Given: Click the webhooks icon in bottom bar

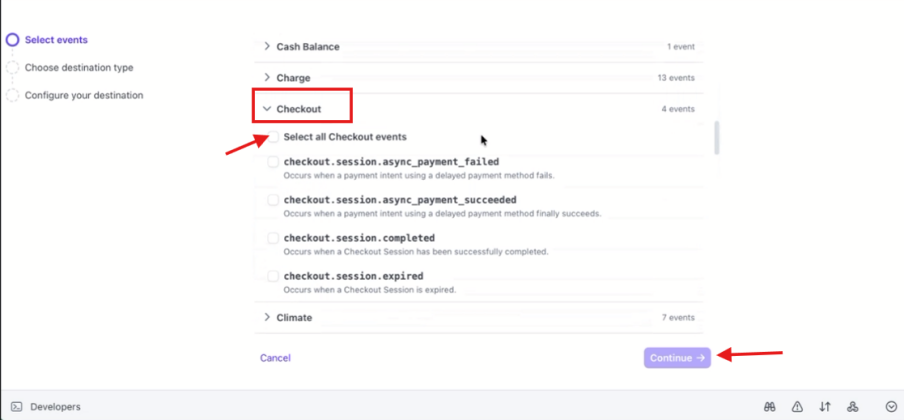Looking at the screenshot, I should pos(853,407).
